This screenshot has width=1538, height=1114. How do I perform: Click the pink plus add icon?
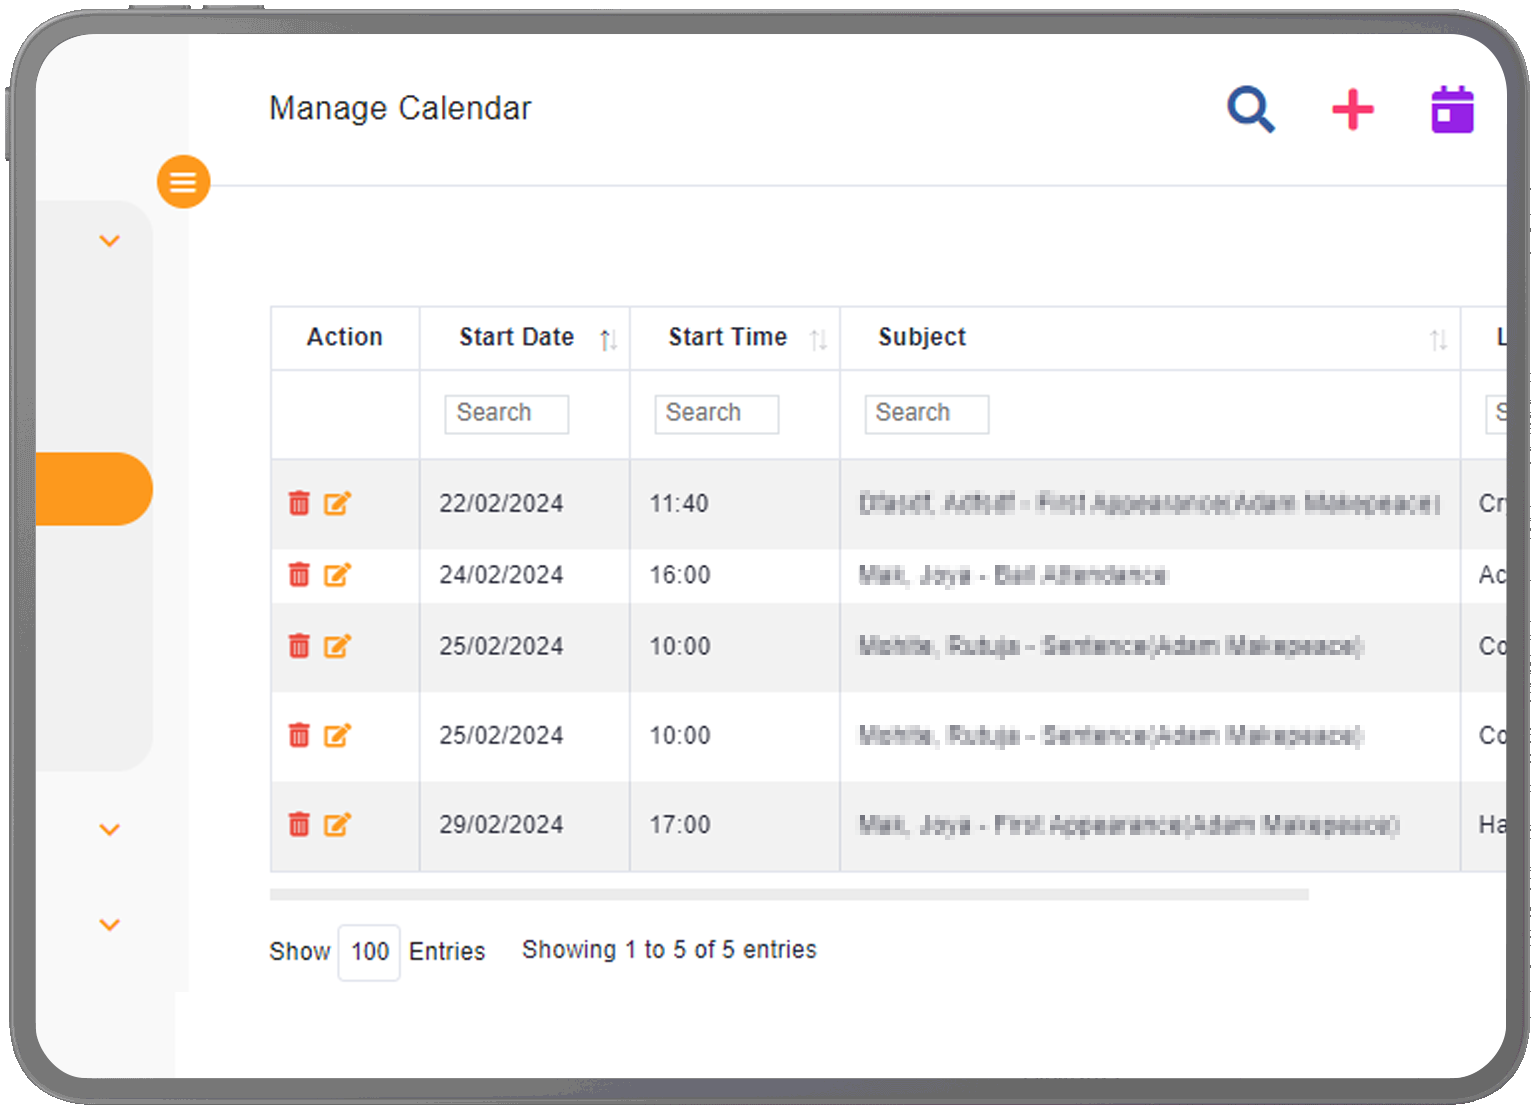[1352, 109]
